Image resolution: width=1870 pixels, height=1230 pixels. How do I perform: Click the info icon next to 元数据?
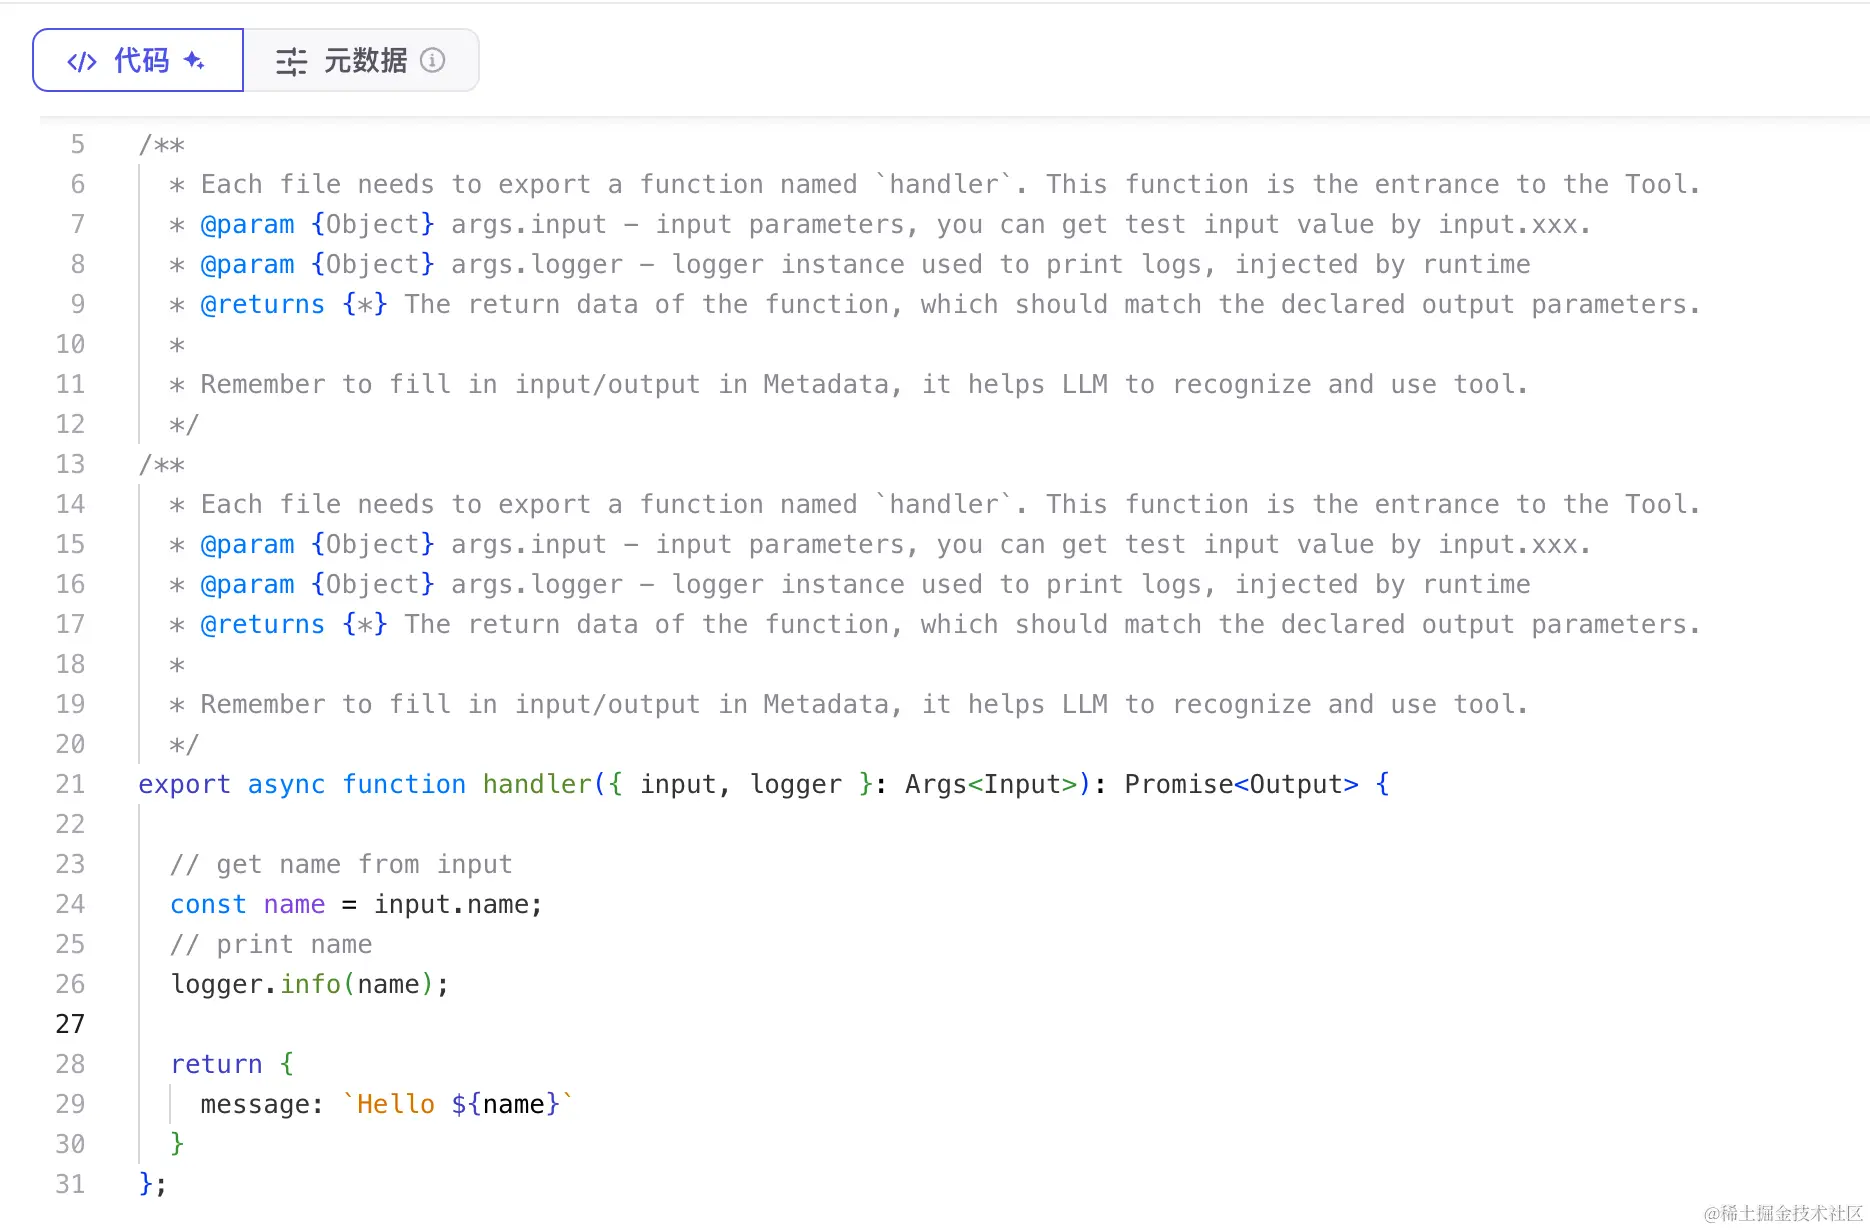click(432, 60)
